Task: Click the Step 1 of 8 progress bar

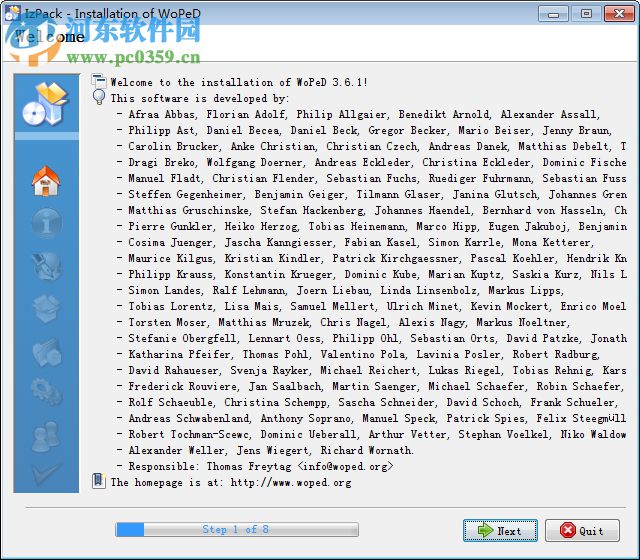Action: [x=237, y=529]
